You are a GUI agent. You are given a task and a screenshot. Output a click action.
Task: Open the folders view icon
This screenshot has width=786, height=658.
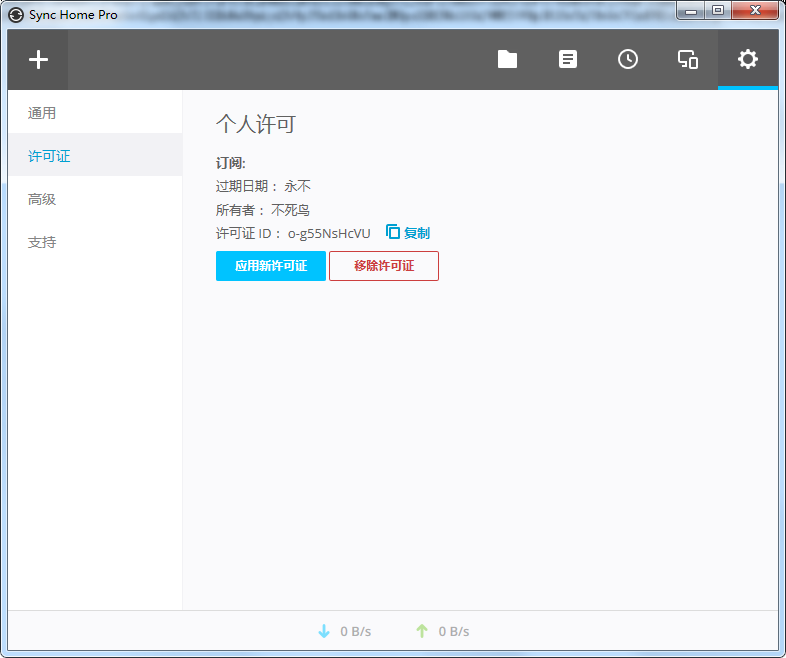click(x=508, y=60)
